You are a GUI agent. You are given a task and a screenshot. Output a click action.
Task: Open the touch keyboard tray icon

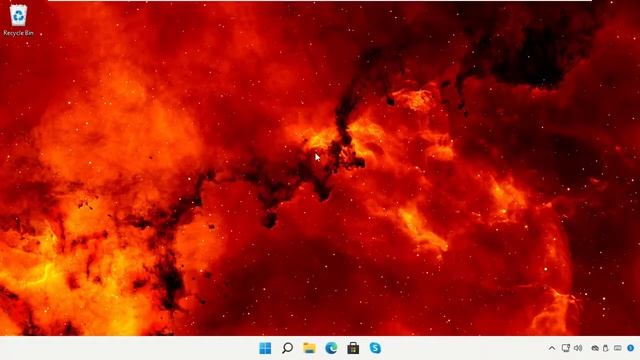[x=618, y=348]
